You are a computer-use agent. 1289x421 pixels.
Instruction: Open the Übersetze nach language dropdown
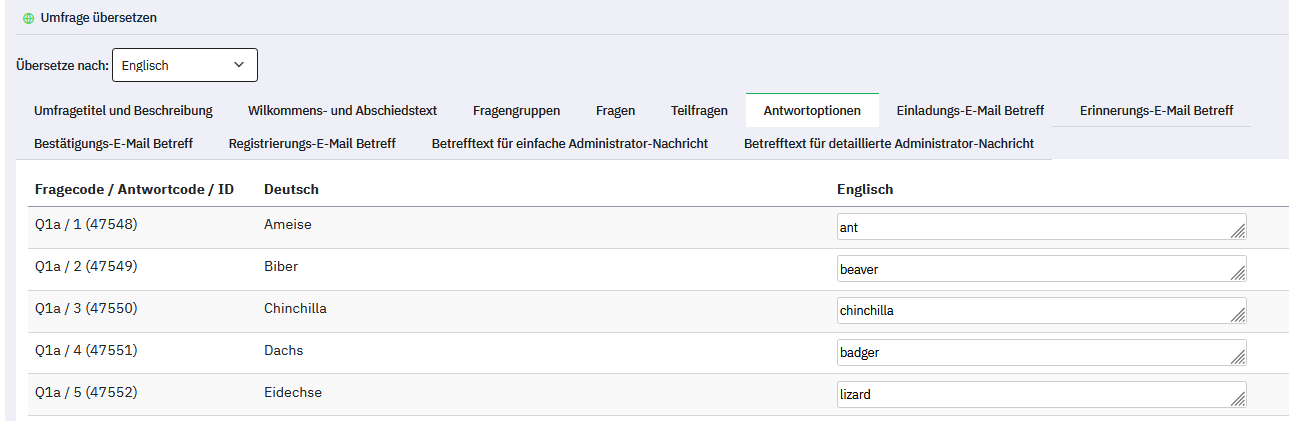point(184,65)
